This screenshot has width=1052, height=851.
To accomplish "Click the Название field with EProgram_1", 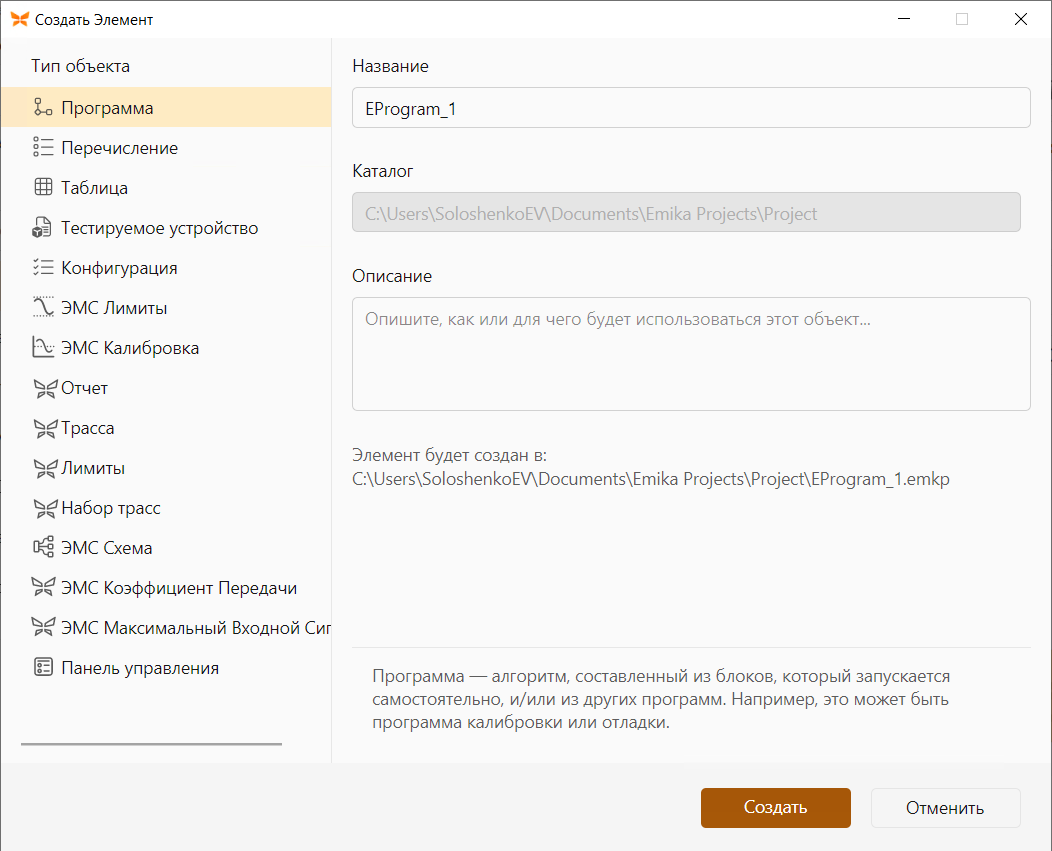I will click(x=691, y=107).
